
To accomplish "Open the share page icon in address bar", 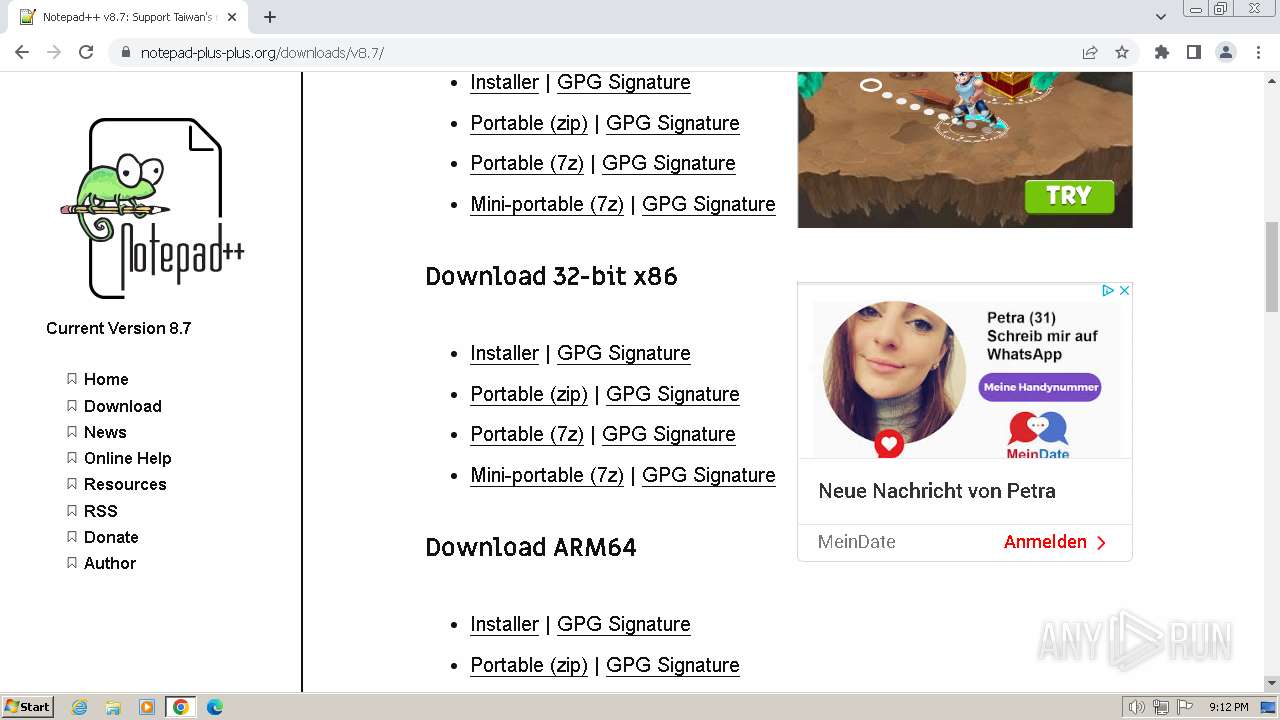I will click(x=1090, y=52).
